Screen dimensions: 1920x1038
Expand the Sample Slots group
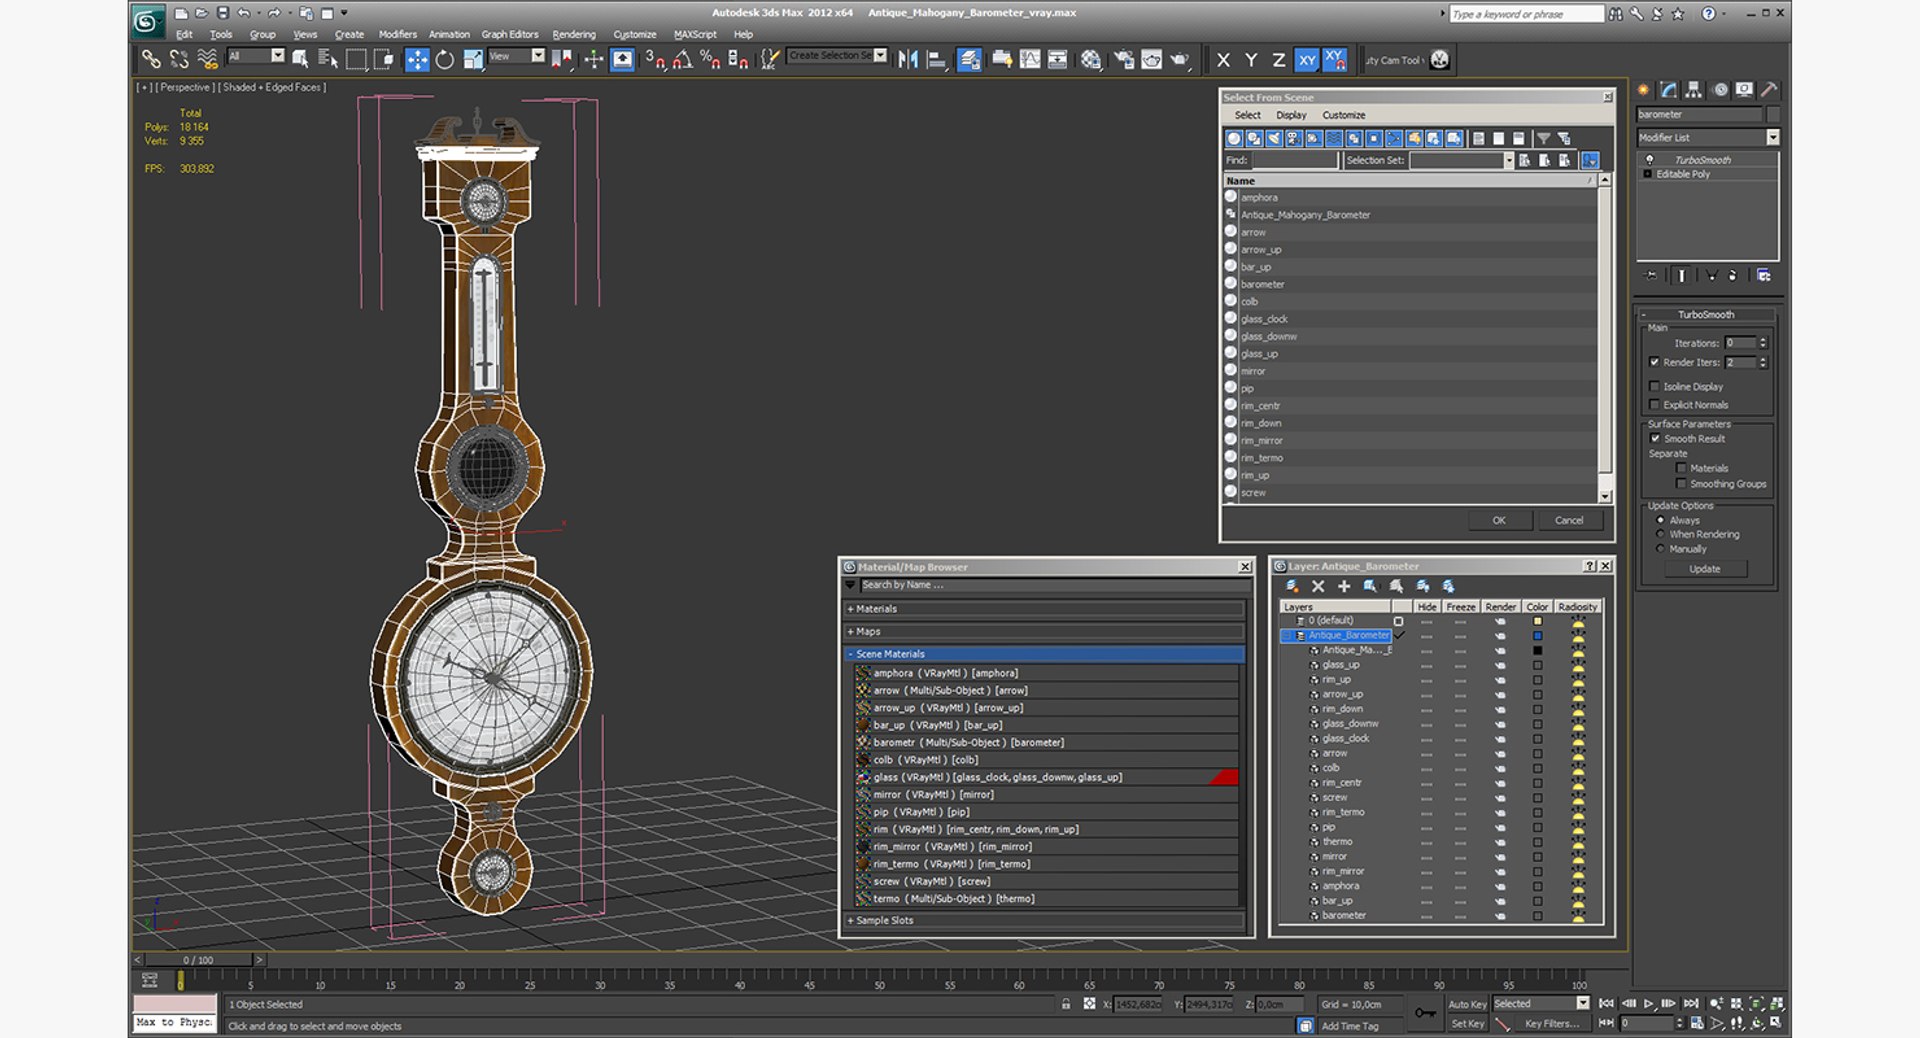[x=1045, y=920]
